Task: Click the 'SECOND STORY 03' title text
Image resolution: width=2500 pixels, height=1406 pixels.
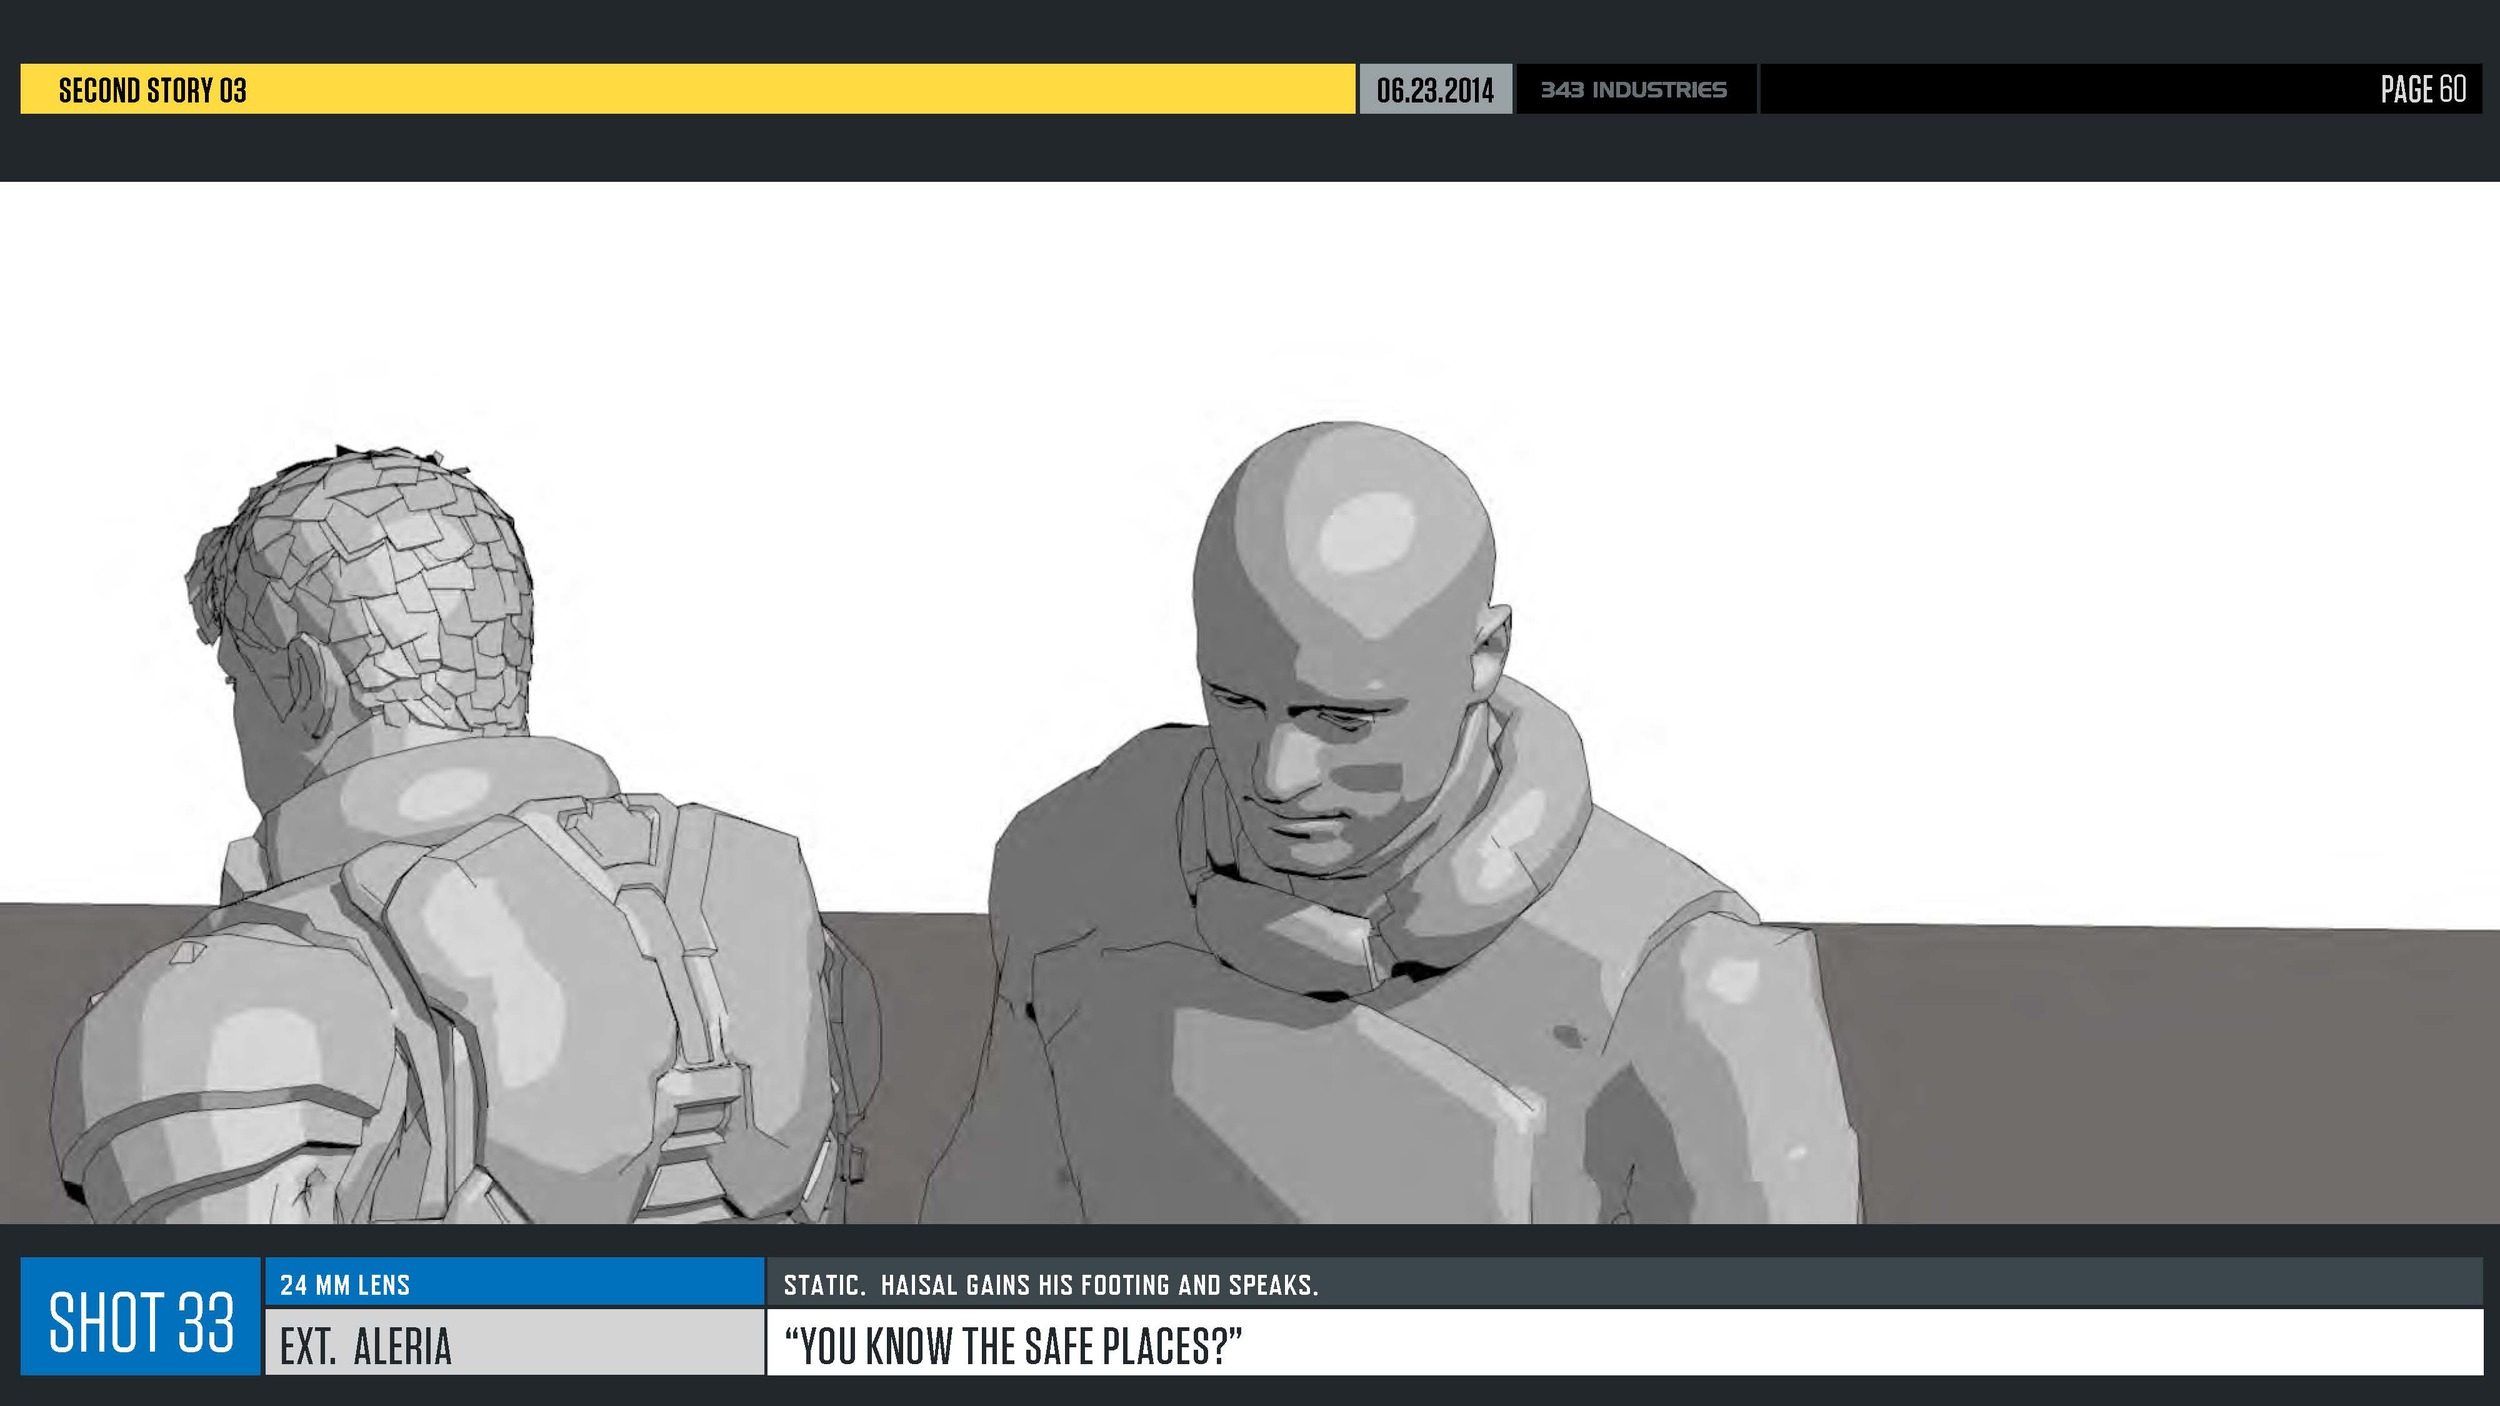Action: point(152,90)
